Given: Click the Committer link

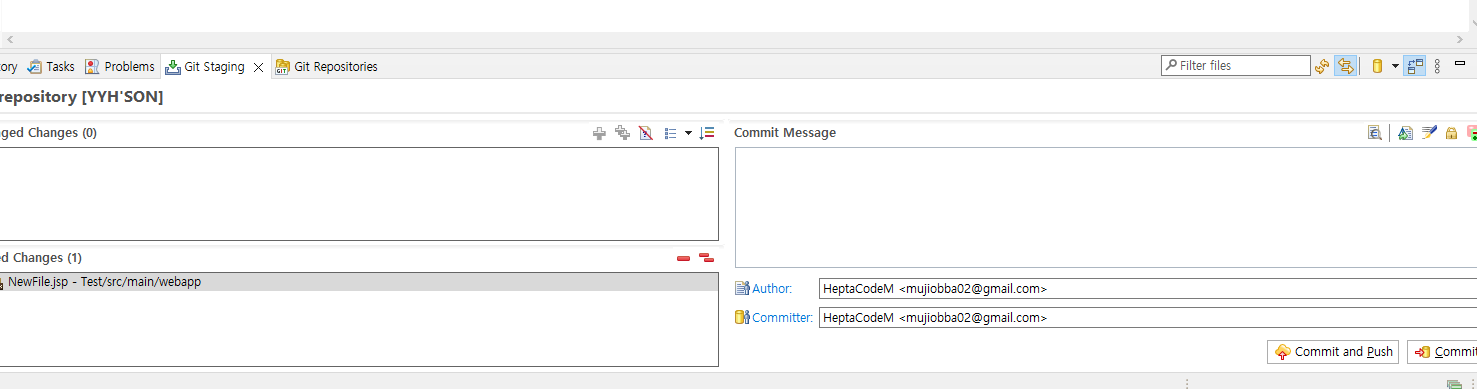Looking at the screenshot, I should [x=782, y=318].
